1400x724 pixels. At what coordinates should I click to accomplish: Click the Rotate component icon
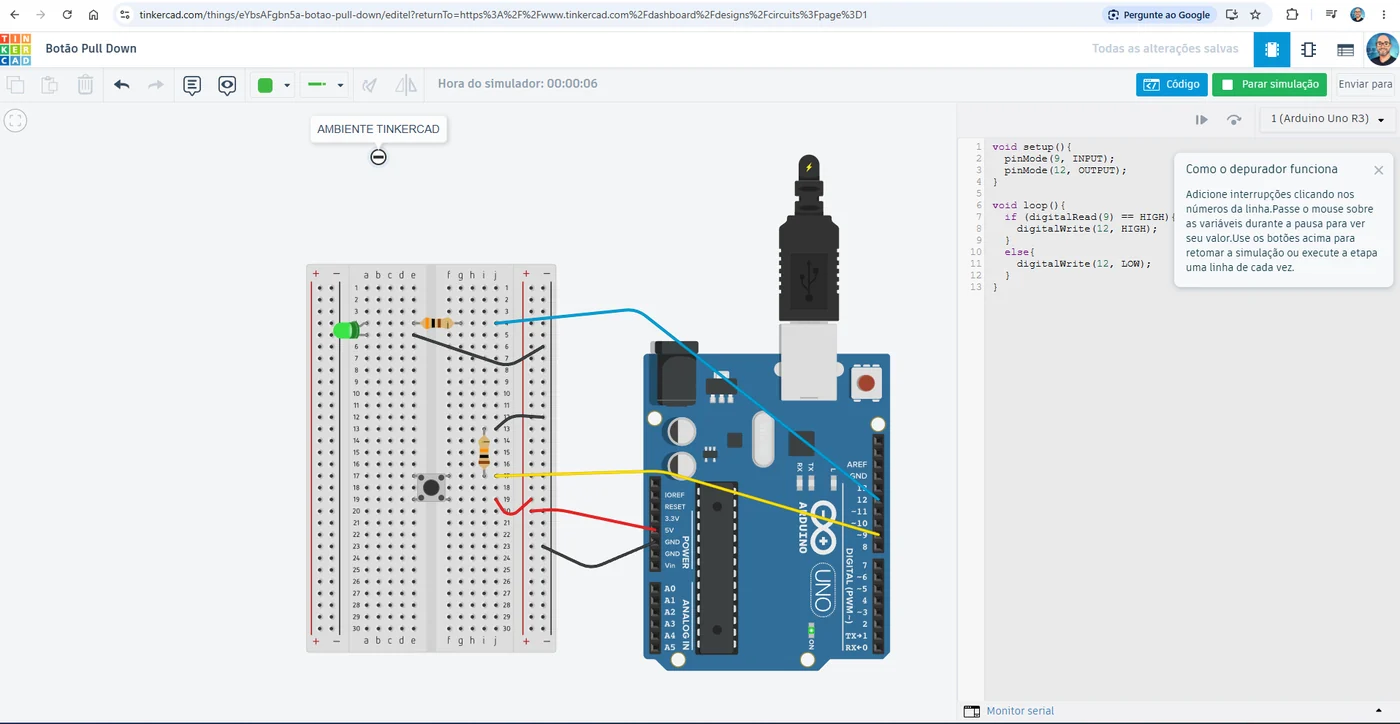pyautogui.click(x=370, y=85)
